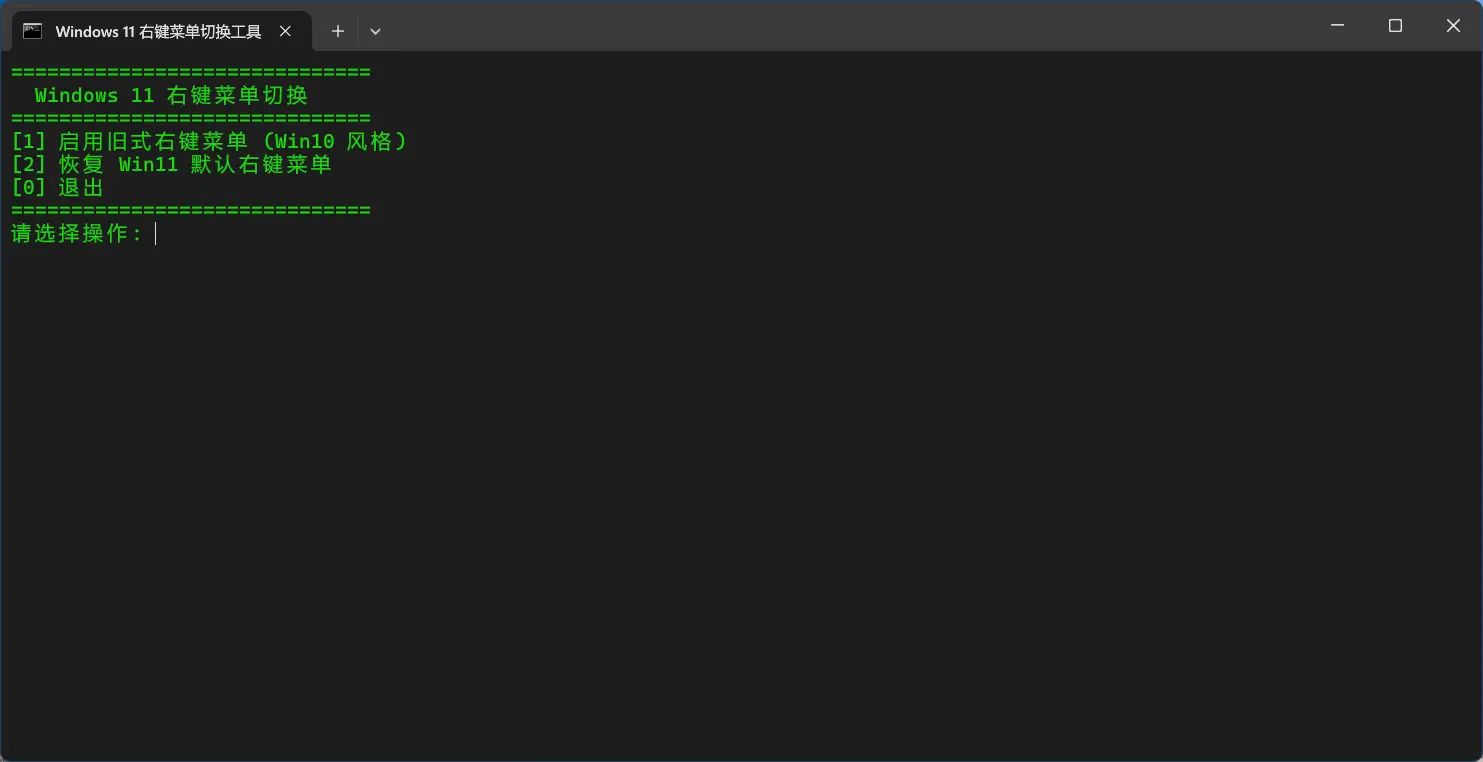1483x762 pixels.
Task: Click the square maximize icon
Action: (x=1395, y=25)
